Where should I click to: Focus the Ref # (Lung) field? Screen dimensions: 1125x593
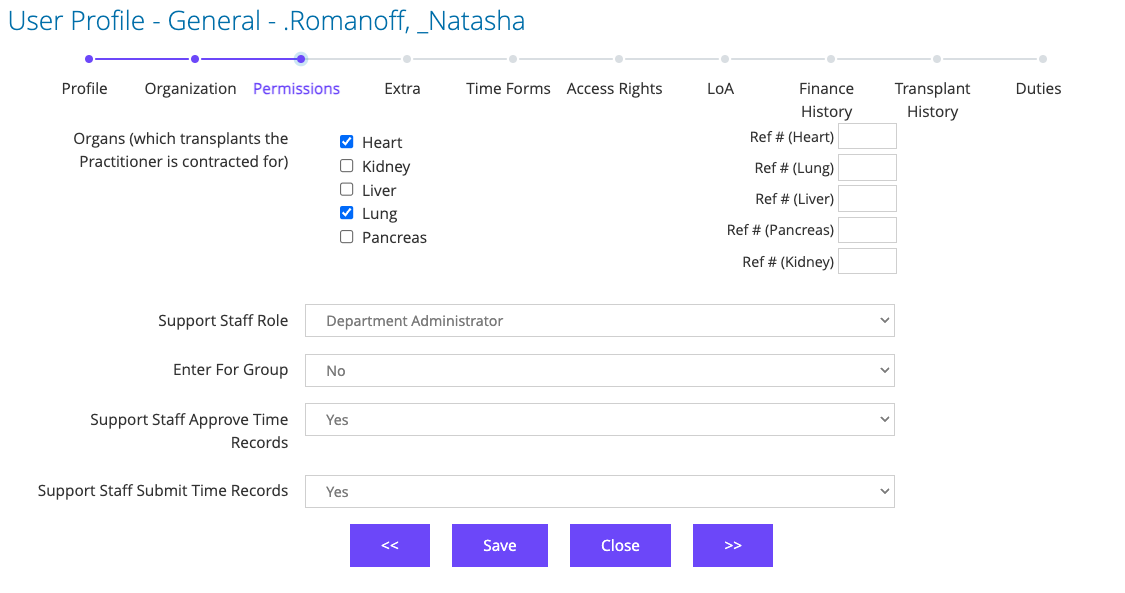867,168
